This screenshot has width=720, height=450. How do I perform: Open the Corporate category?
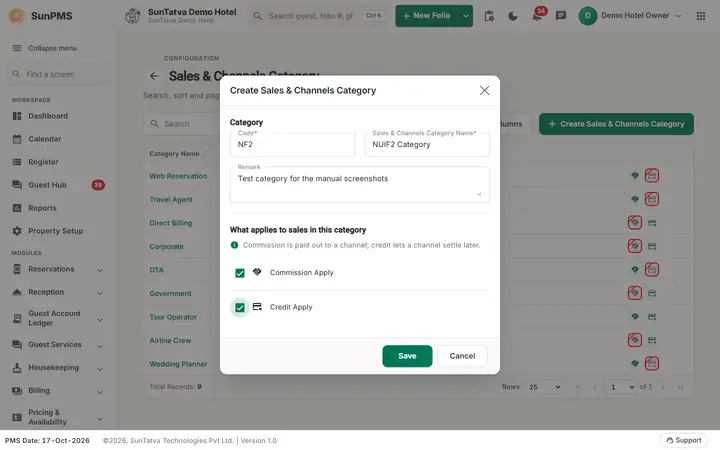pyautogui.click(x=166, y=246)
